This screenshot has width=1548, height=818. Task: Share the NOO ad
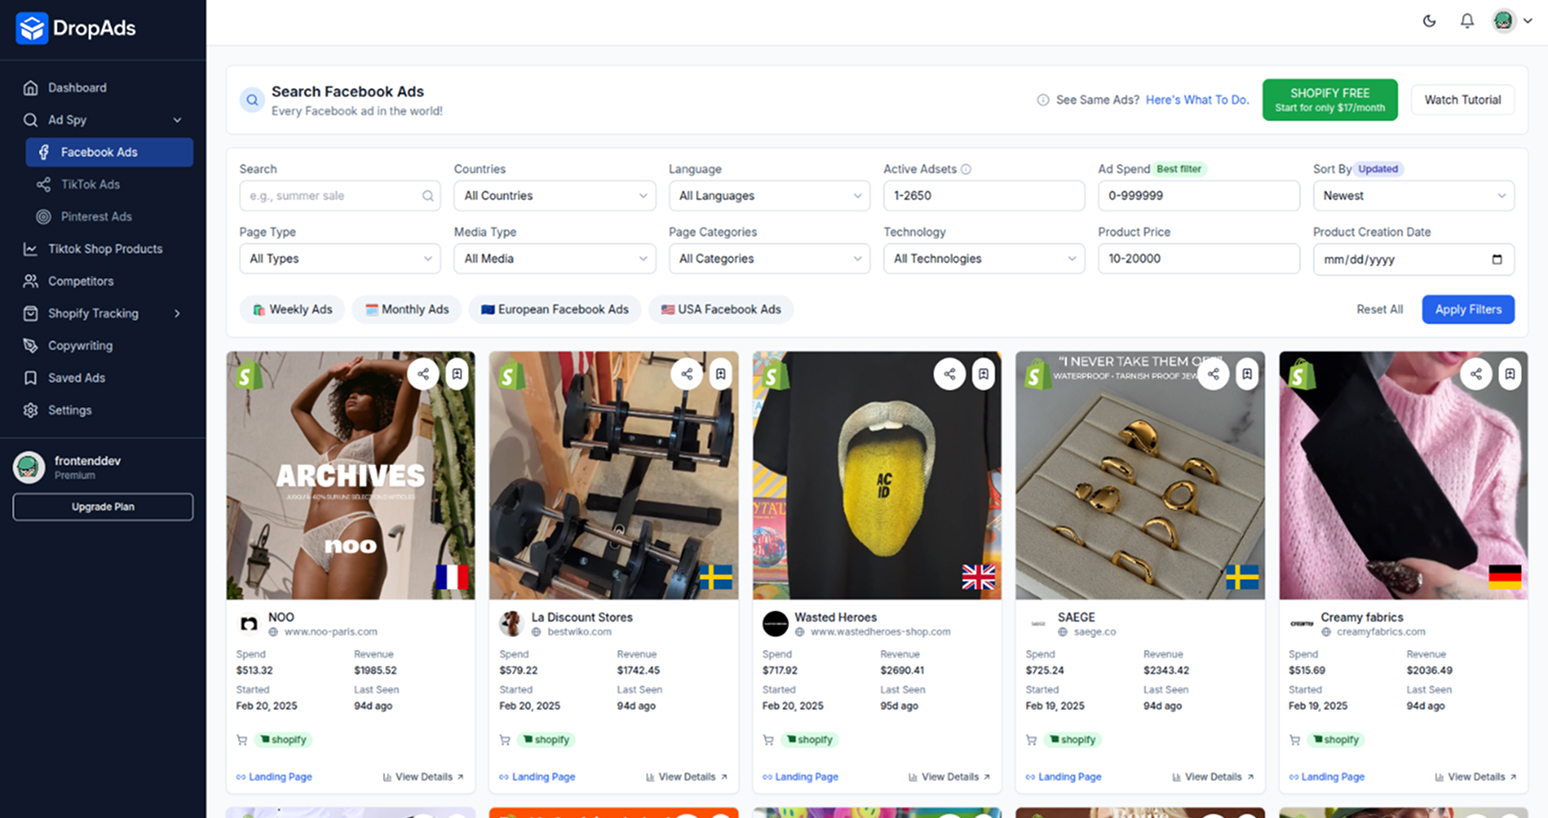click(x=424, y=374)
